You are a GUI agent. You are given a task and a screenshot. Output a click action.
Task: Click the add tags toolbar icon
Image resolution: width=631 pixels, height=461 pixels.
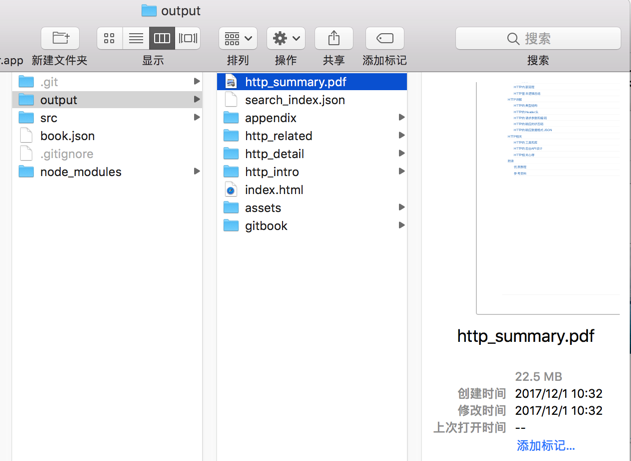point(385,38)
